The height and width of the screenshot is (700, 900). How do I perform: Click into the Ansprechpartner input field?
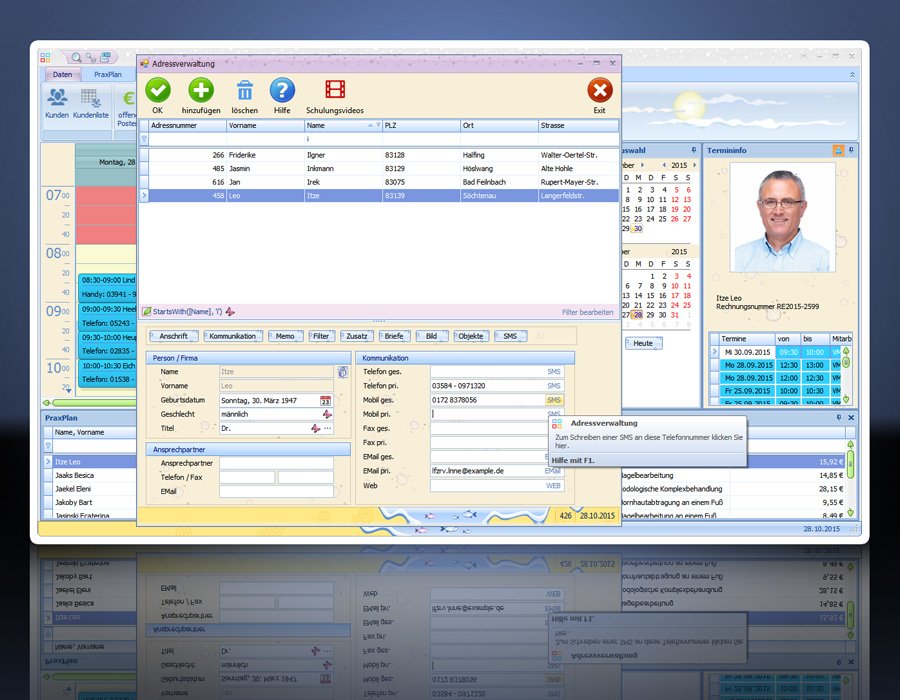coord(276,463)
